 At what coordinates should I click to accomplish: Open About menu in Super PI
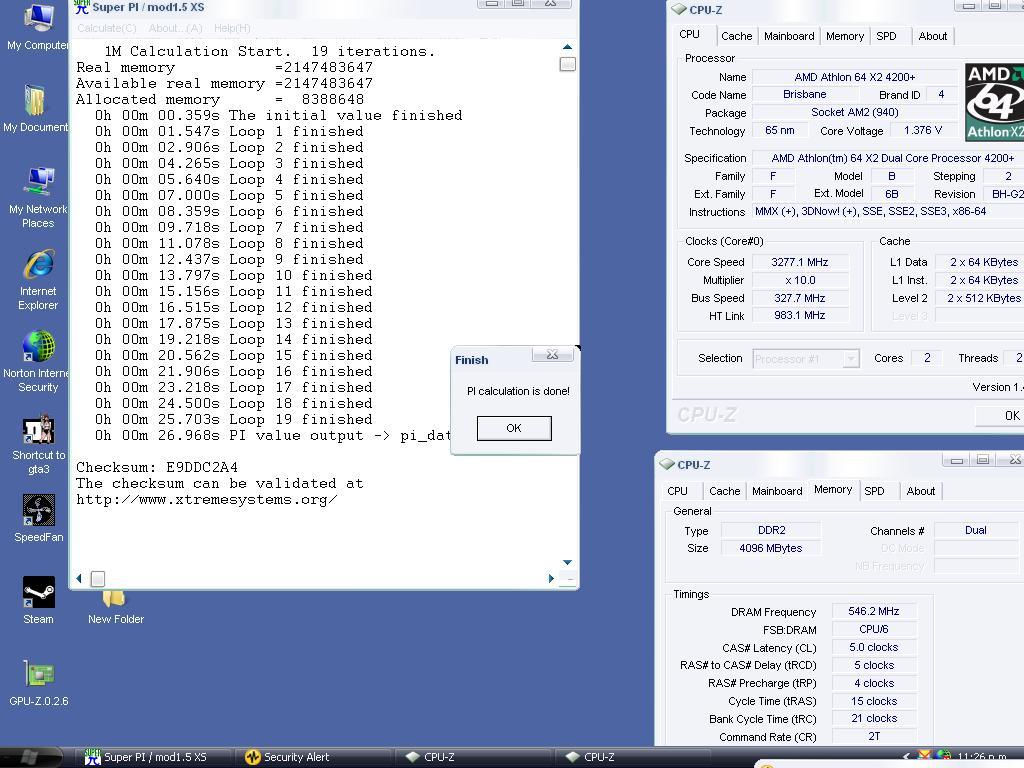tap(175, 28)
